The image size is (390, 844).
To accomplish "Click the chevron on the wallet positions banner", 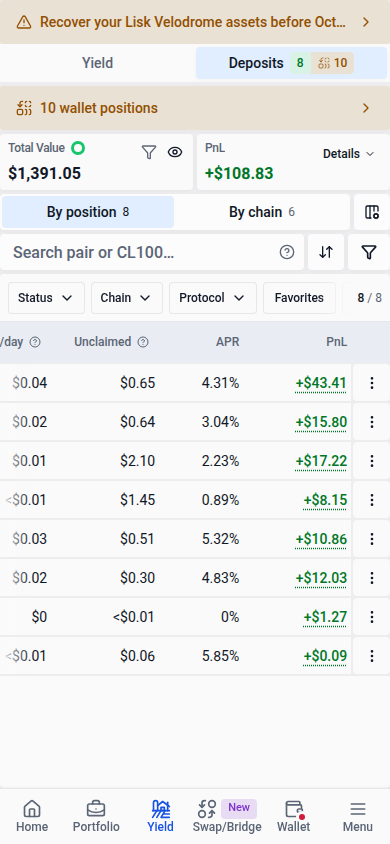I will coord(366,108).
